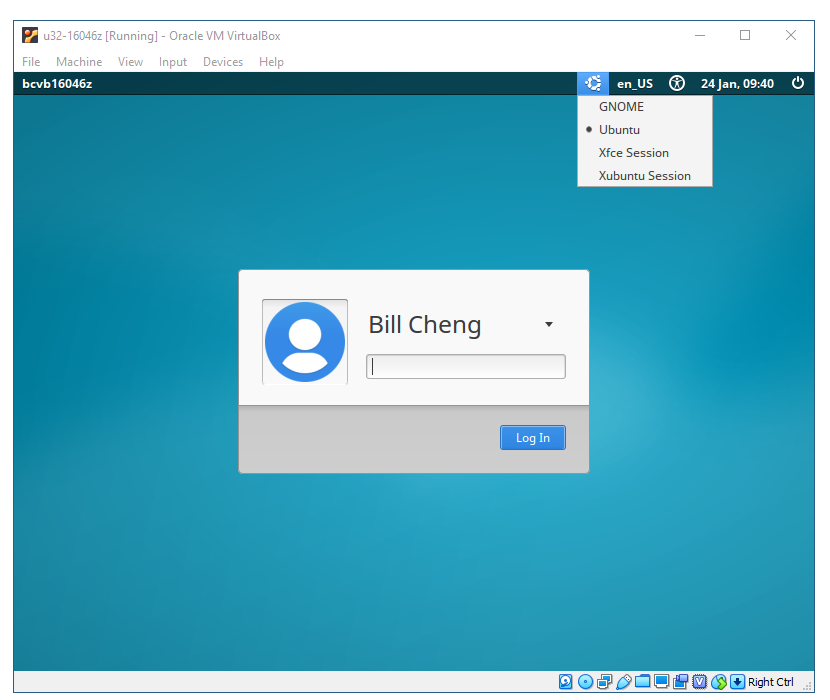Open the en_US language selector

click(x=634, y=84)
